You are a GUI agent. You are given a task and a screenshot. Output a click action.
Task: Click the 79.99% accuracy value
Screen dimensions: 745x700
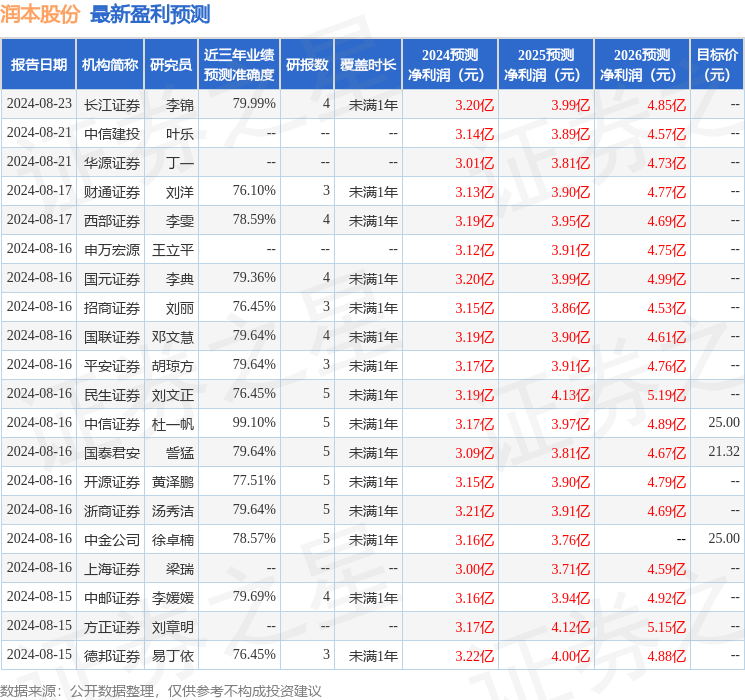(x=254, y=104)
